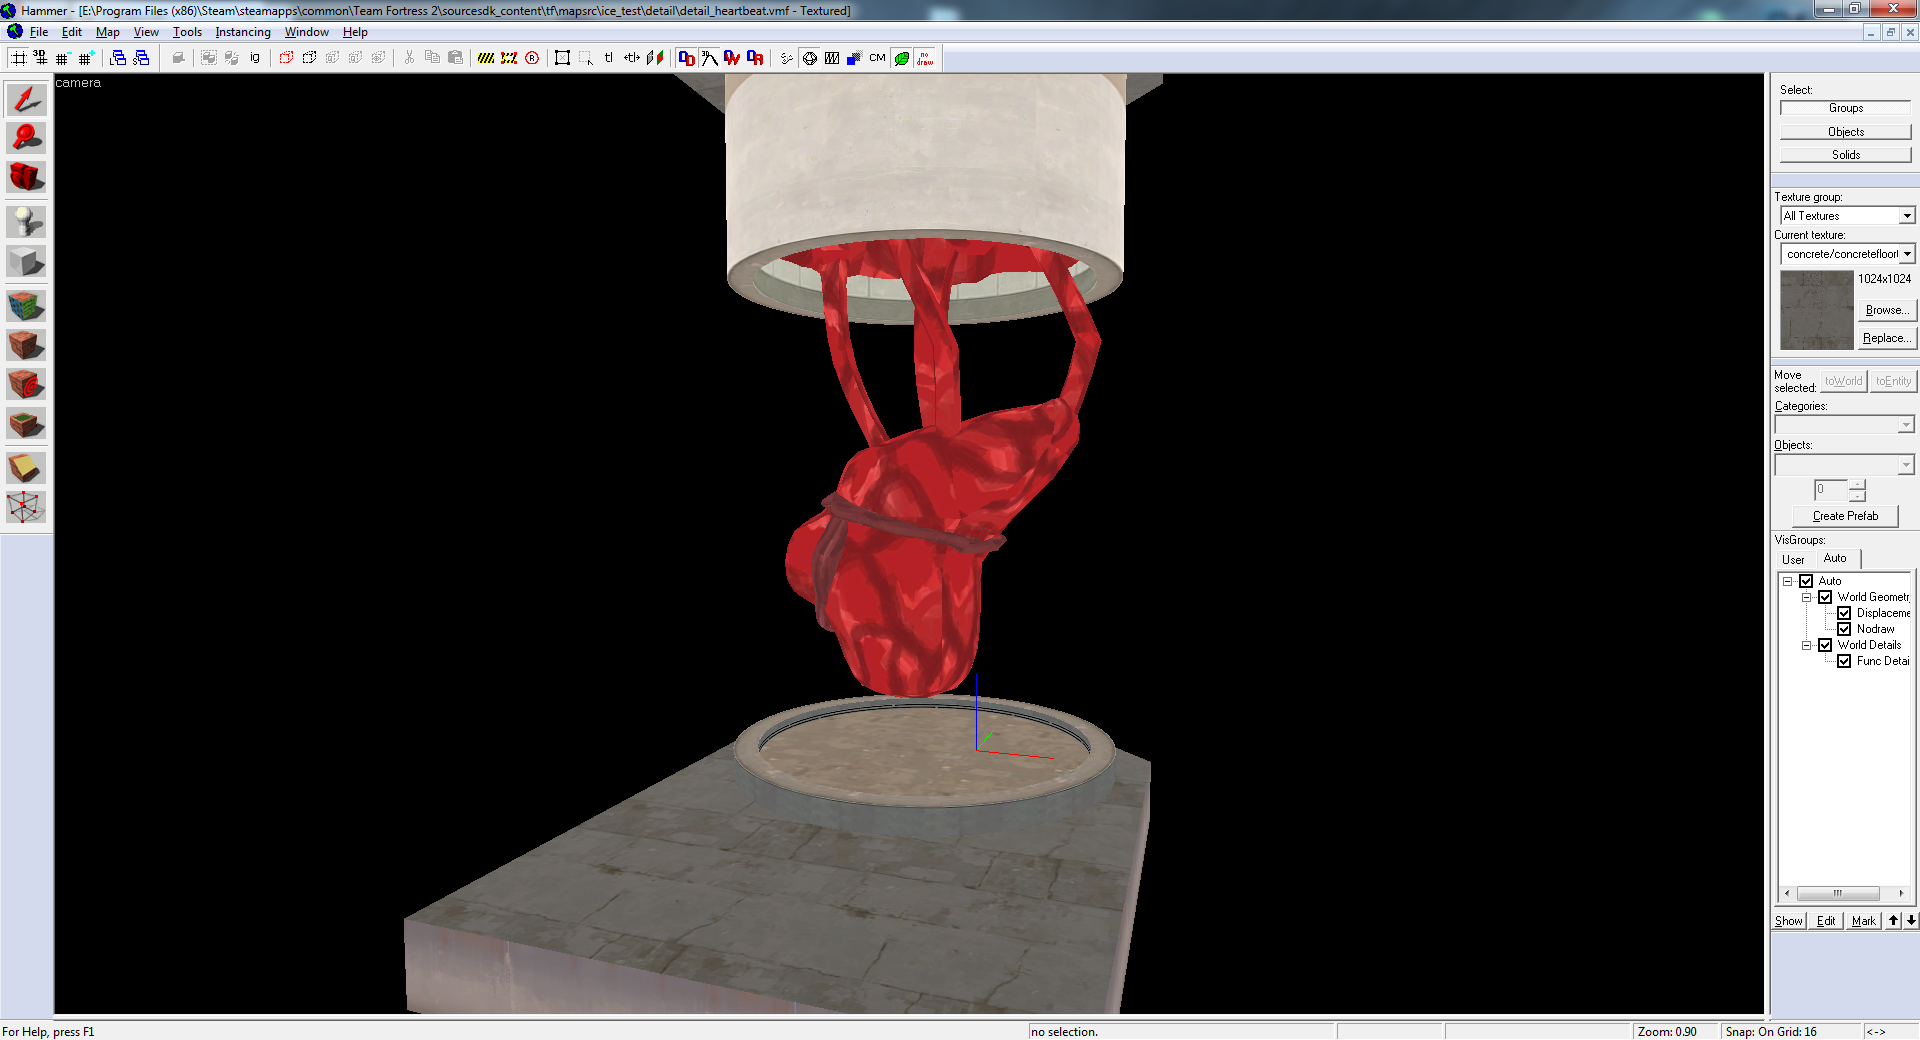Toggle the select-by-handles square icon

(x=562, y=58)
